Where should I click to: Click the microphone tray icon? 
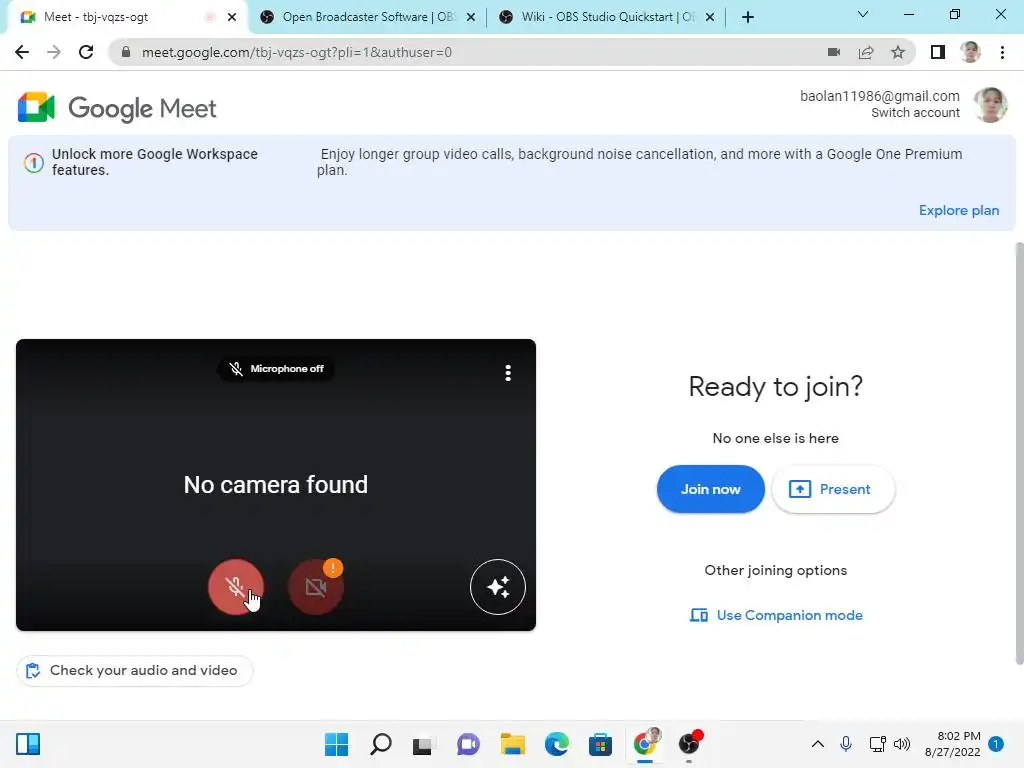pyautogui.click(x=846, y=744)
